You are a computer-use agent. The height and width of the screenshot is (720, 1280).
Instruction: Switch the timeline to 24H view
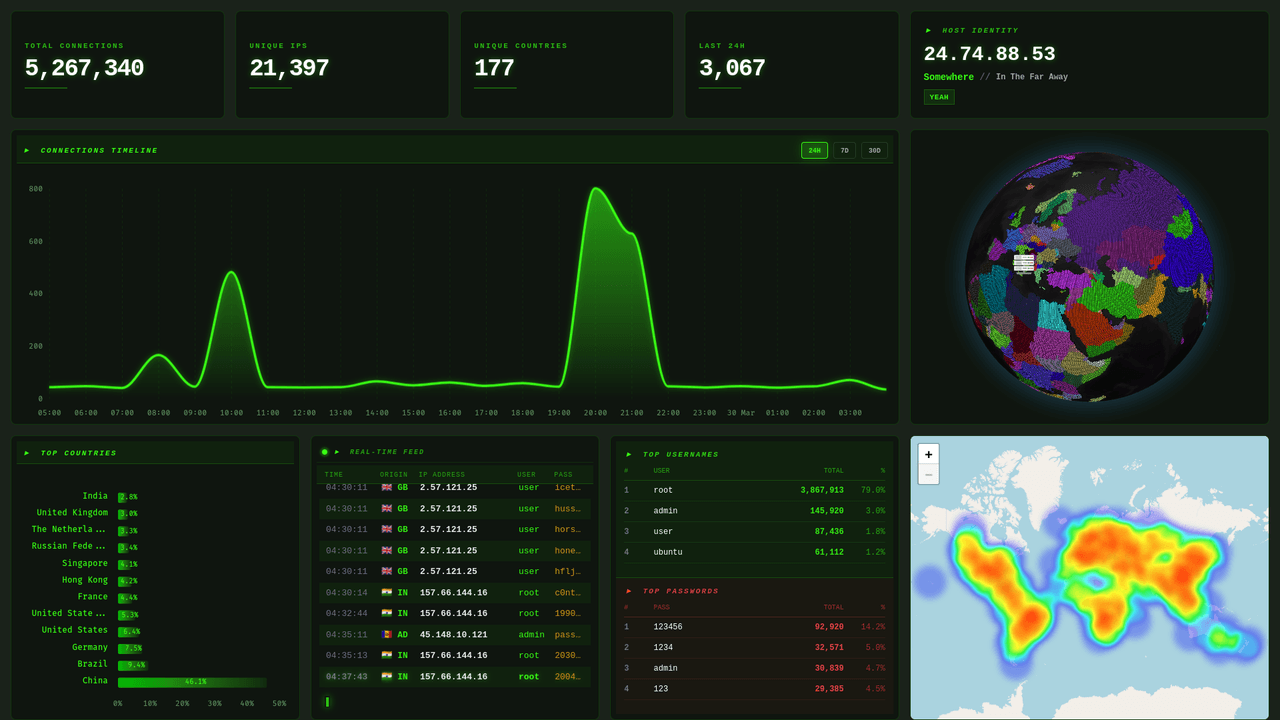click(814, 150)
